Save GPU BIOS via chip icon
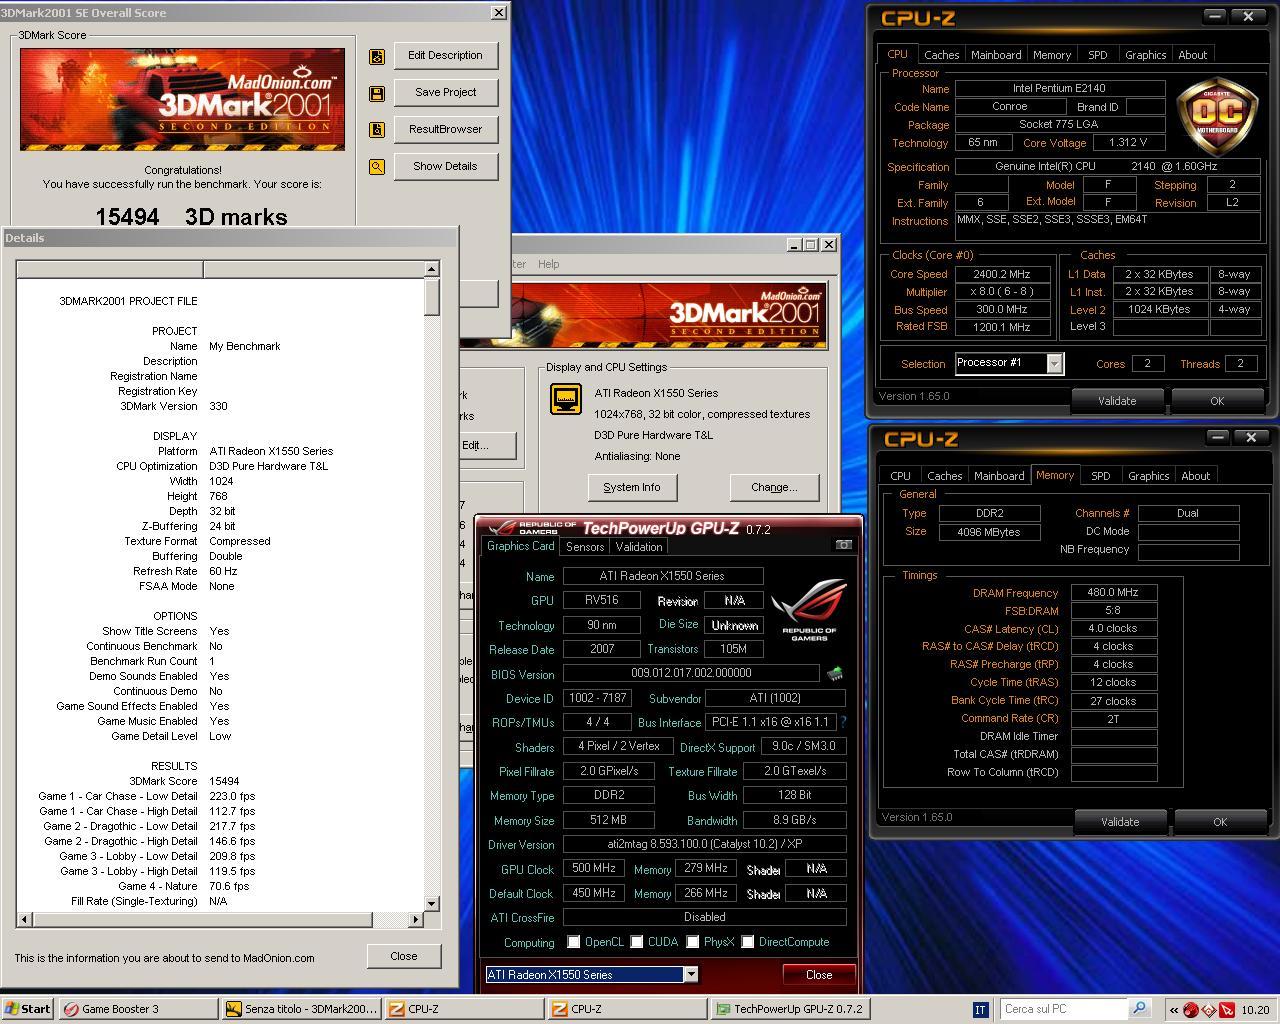The width and height of the screenshot is (1280, 1024). tap(834, 674)
